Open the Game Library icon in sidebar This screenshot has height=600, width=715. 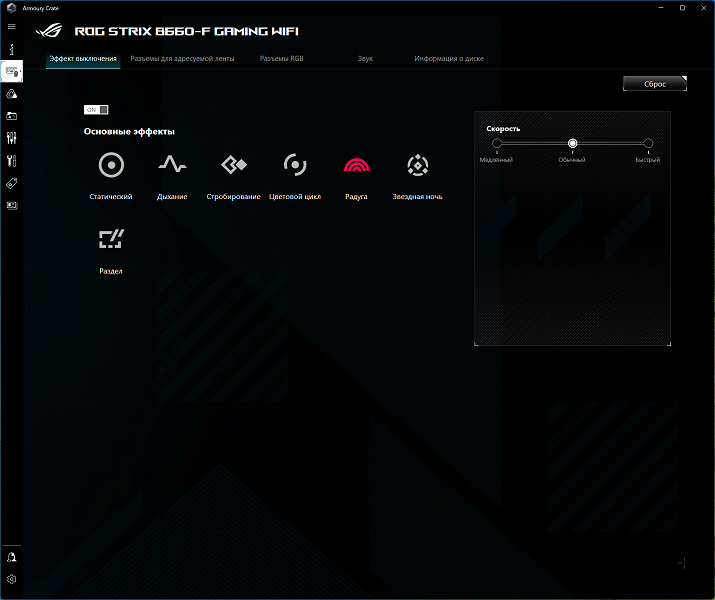click(11, 116)
